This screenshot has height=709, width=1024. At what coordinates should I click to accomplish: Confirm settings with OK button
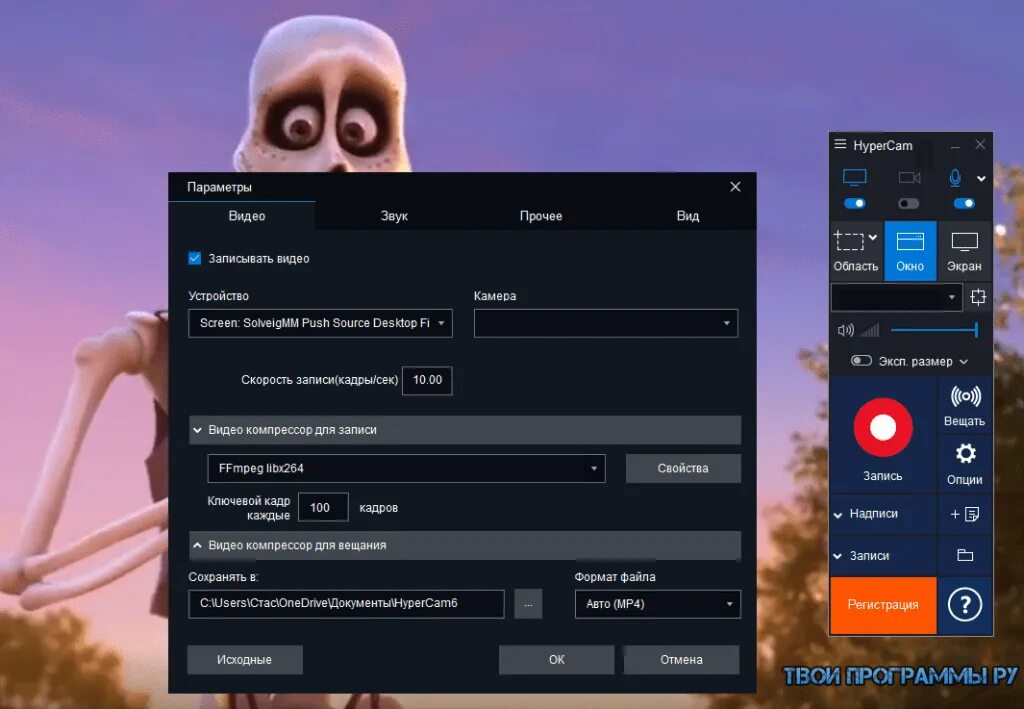(x=556, y=659)
